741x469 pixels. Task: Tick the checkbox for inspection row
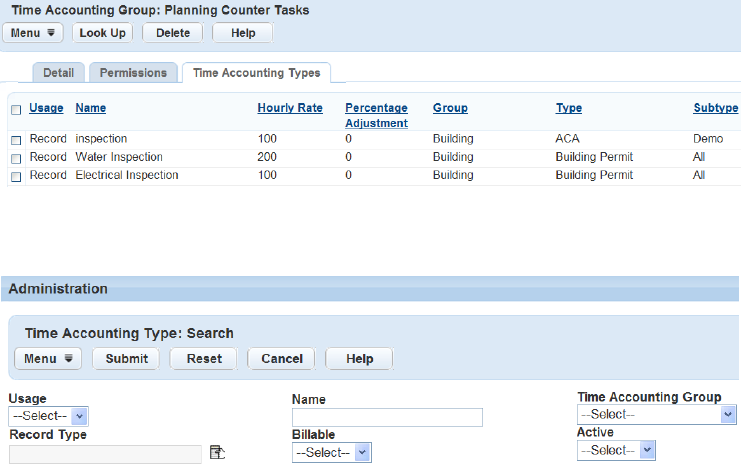coord(16,140)
